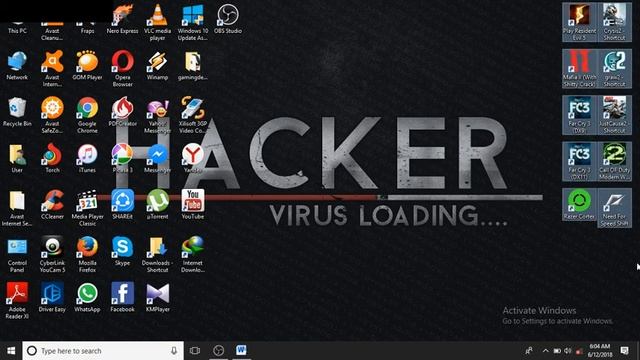This screenshot has height=360, width=640.
Task: Select the VLC media player shortcut
Action: (x=157, y=22)
